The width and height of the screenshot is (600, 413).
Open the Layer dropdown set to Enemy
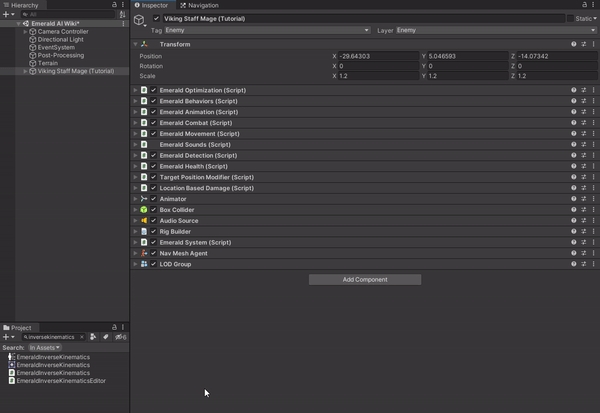490,30
